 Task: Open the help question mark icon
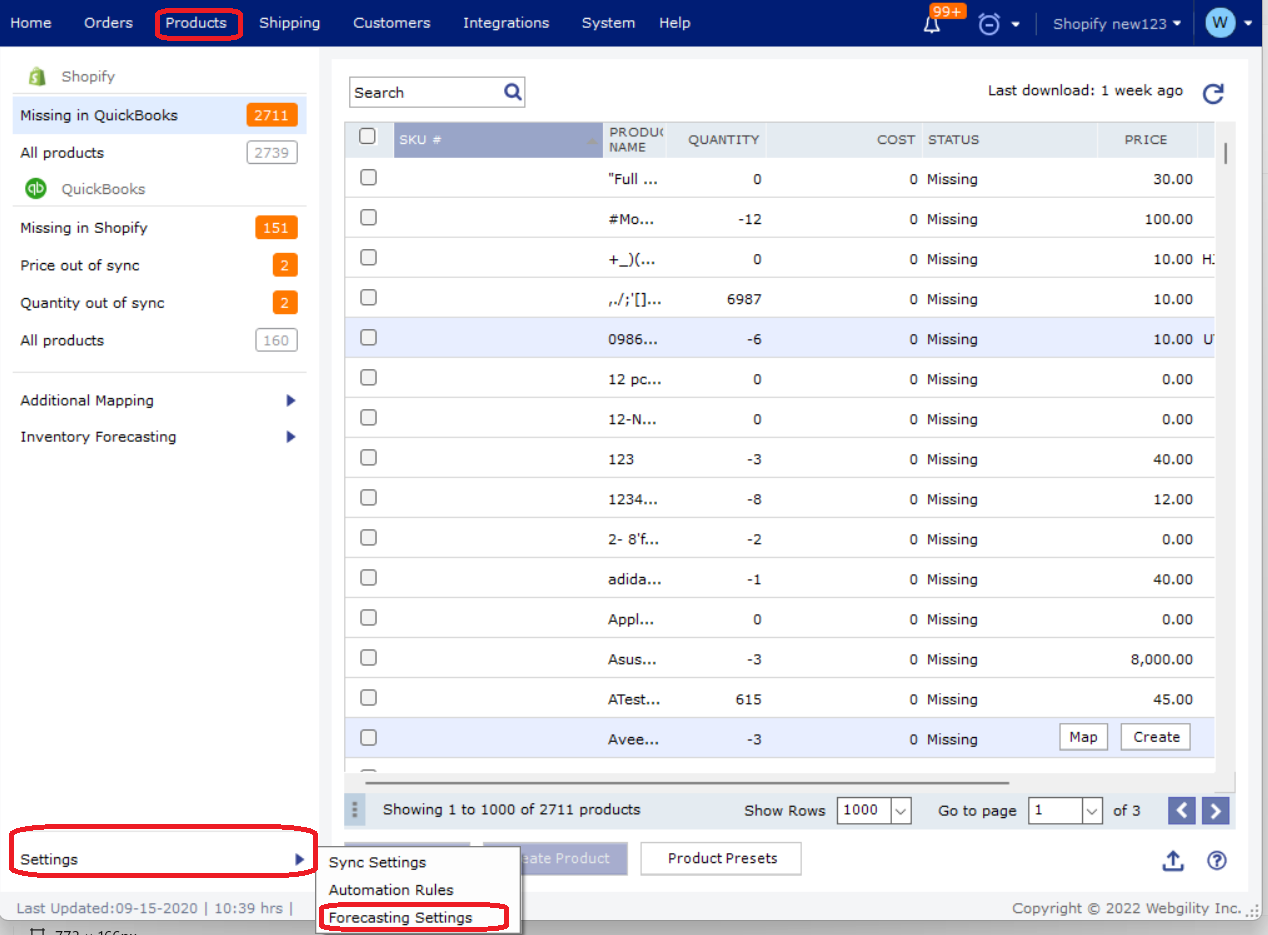pos(1217,860)
